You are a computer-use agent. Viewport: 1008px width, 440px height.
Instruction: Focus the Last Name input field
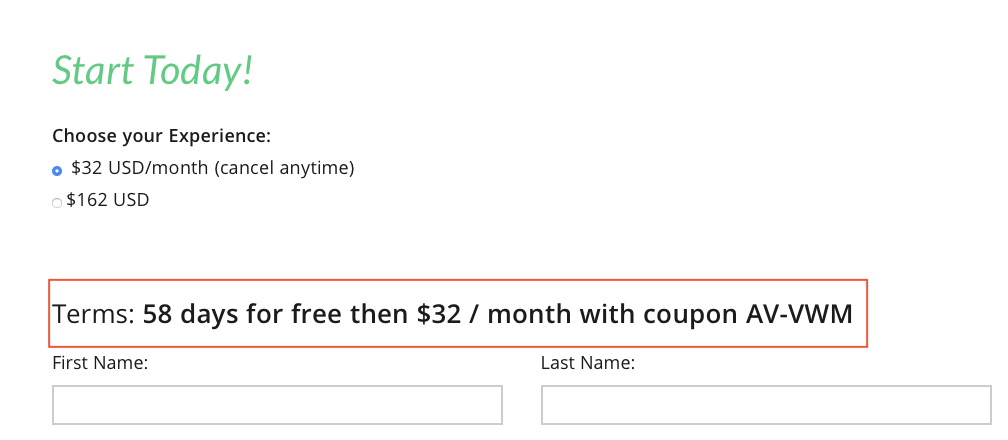point(766,405)
